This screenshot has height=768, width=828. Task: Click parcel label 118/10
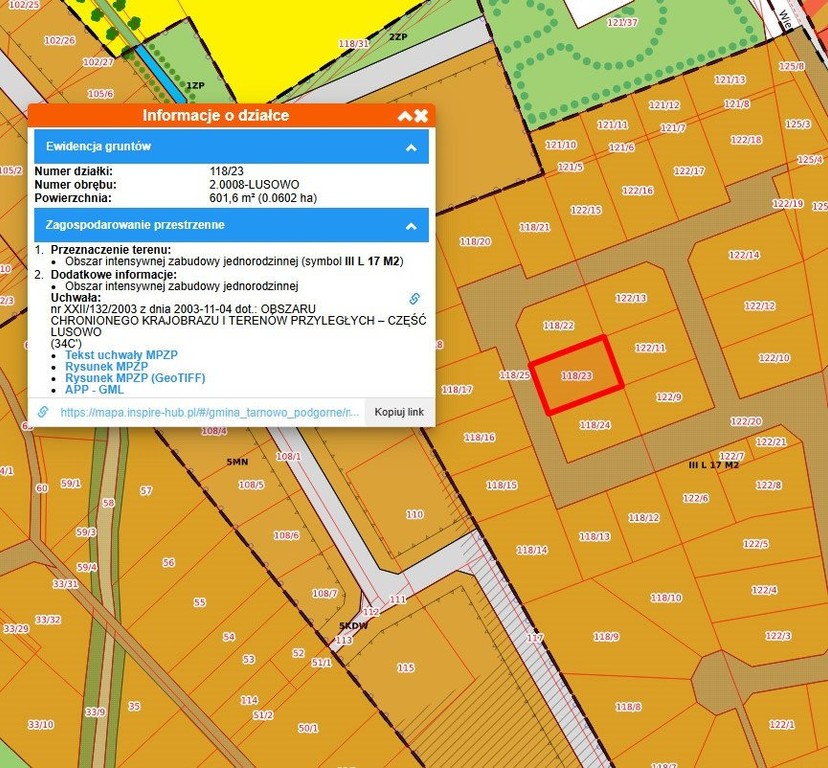(666, 598)
